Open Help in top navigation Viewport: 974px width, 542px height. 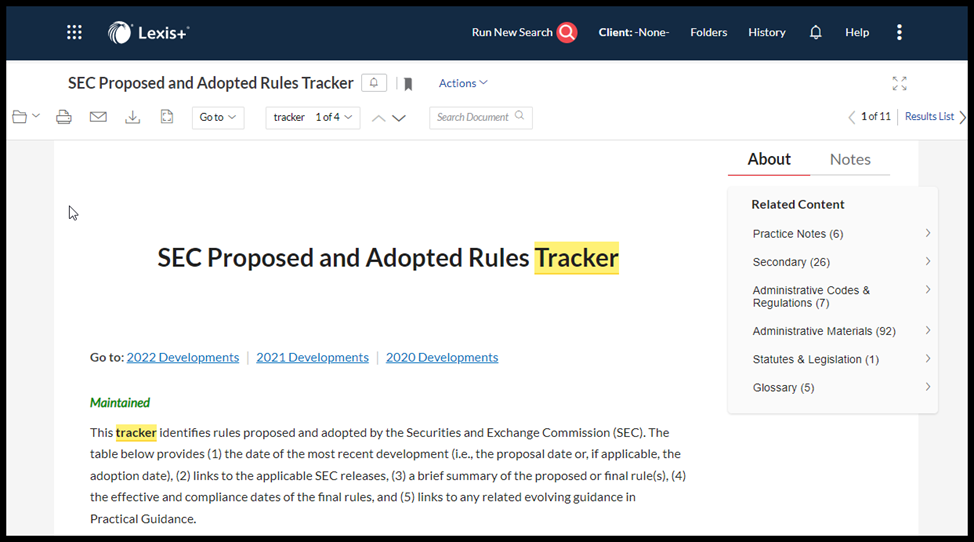pos(857,32)
